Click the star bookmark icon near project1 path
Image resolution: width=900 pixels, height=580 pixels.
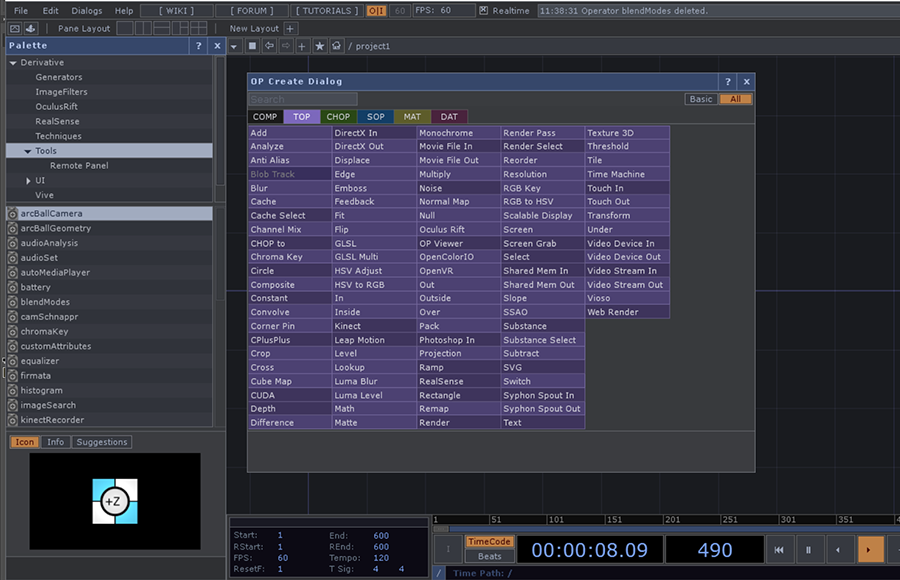point(322,45)
